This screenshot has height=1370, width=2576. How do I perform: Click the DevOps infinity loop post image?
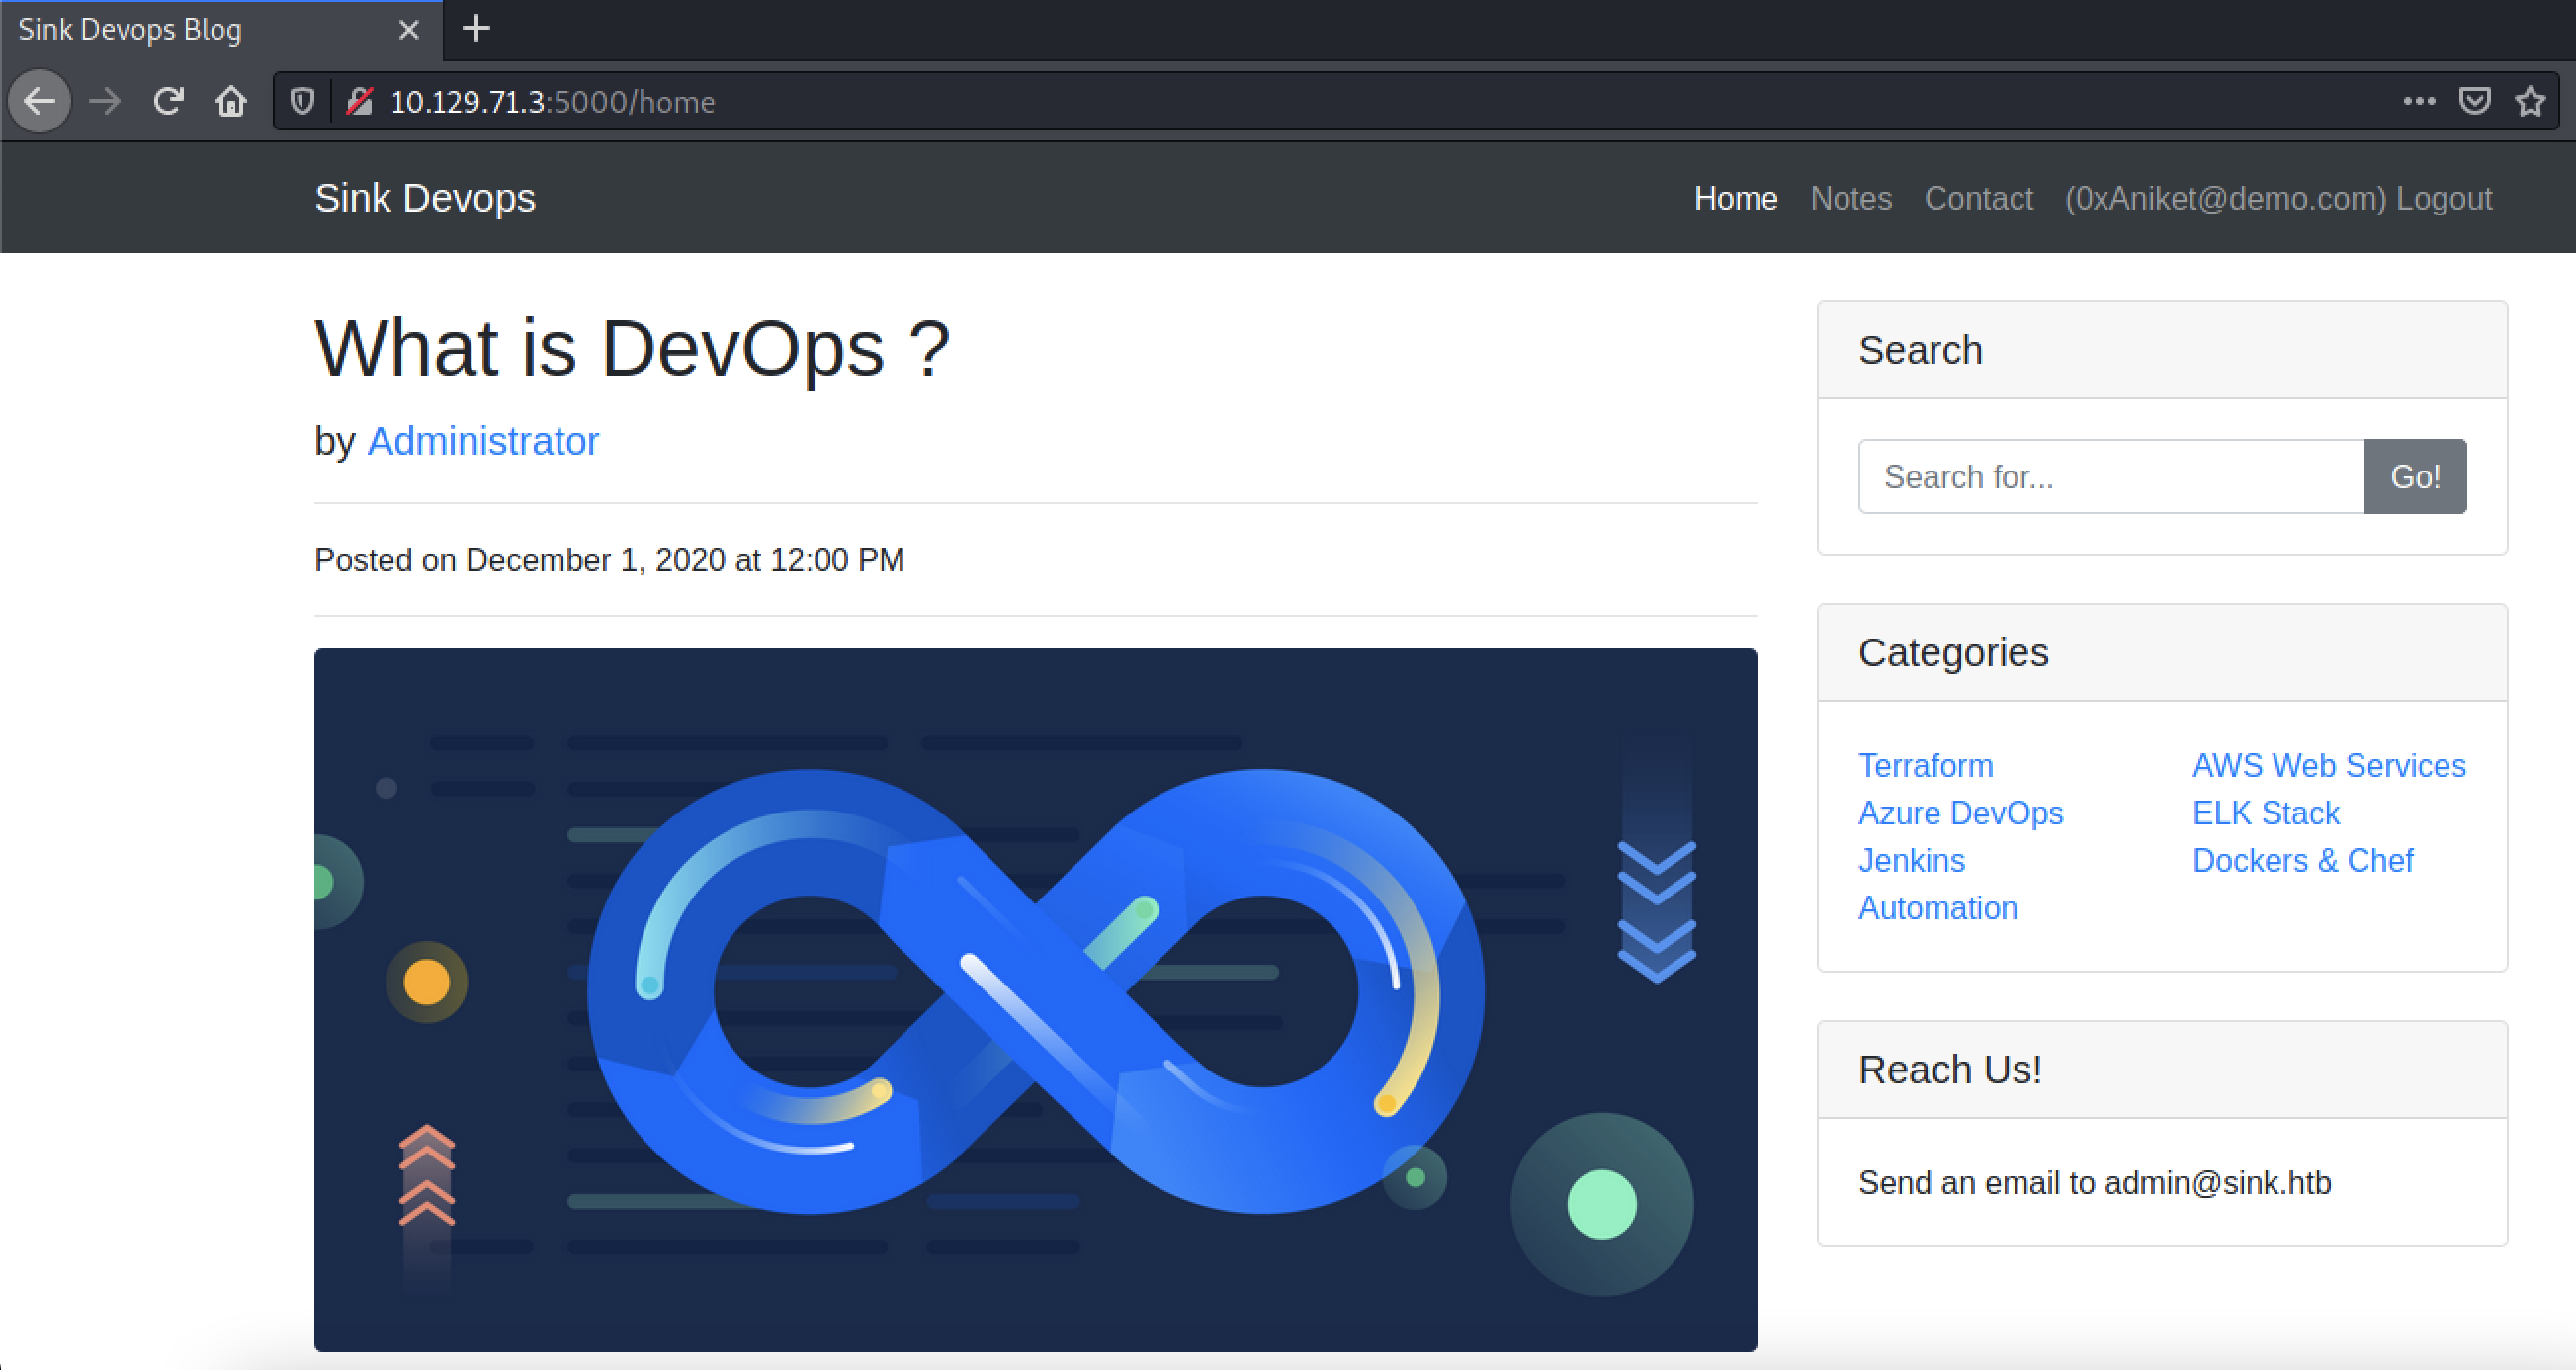[x=1035, y=1000]
